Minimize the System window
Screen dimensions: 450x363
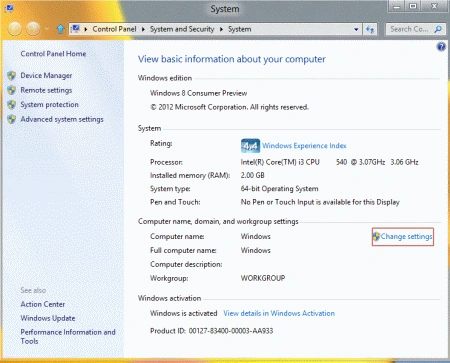click(396, 7)
